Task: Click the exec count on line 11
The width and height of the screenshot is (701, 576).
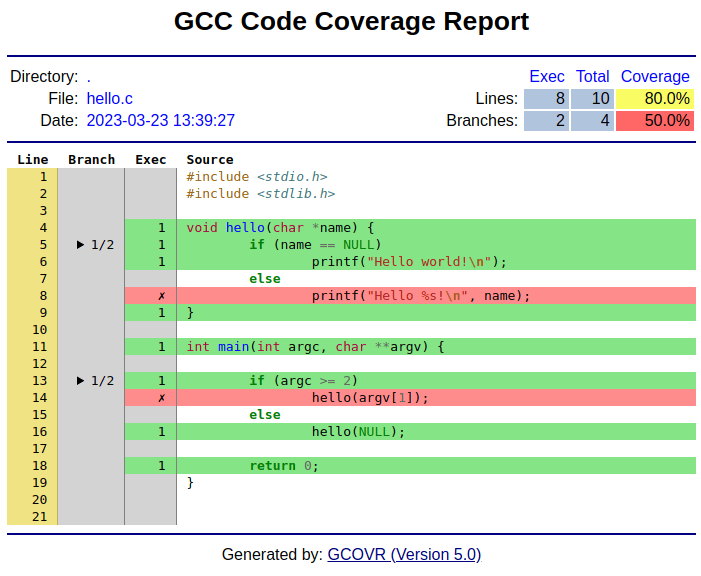Action: point(162,347)
